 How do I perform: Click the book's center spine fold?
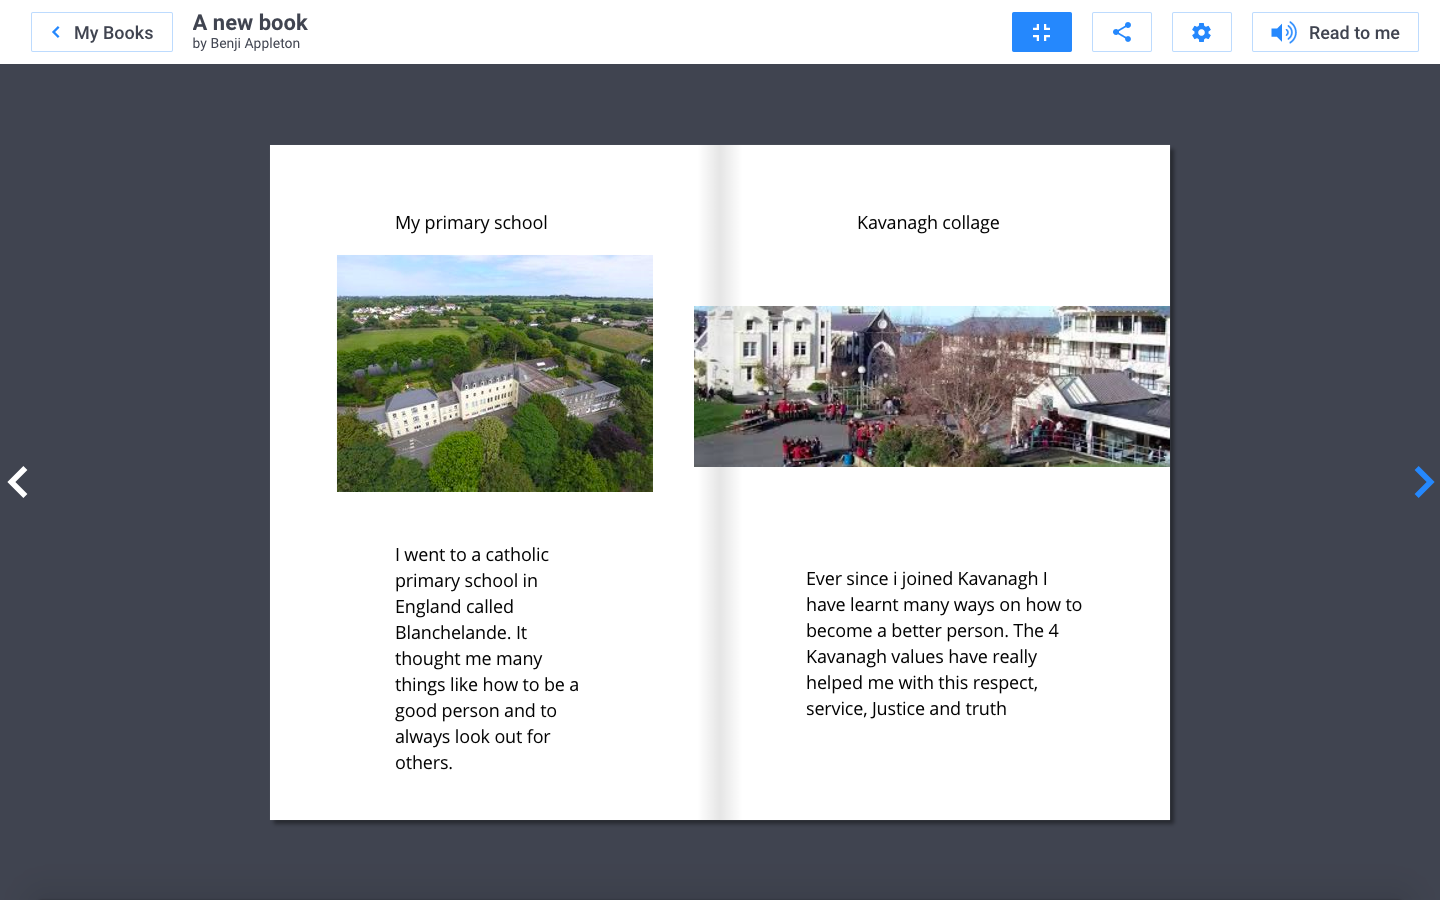pos(719,482)
